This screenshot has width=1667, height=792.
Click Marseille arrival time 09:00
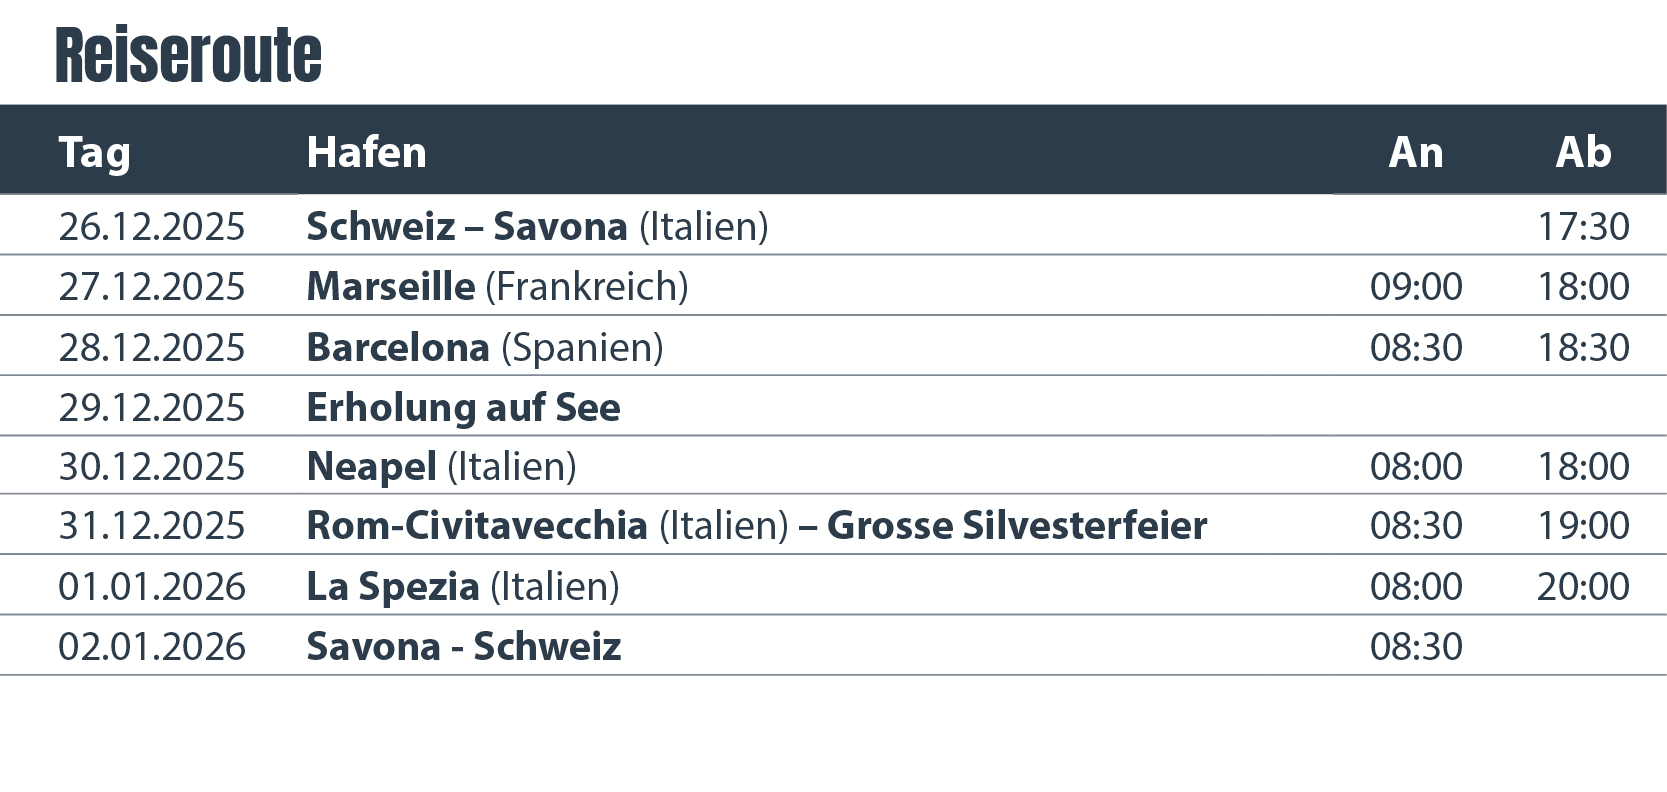click(x=1415, y=287)
